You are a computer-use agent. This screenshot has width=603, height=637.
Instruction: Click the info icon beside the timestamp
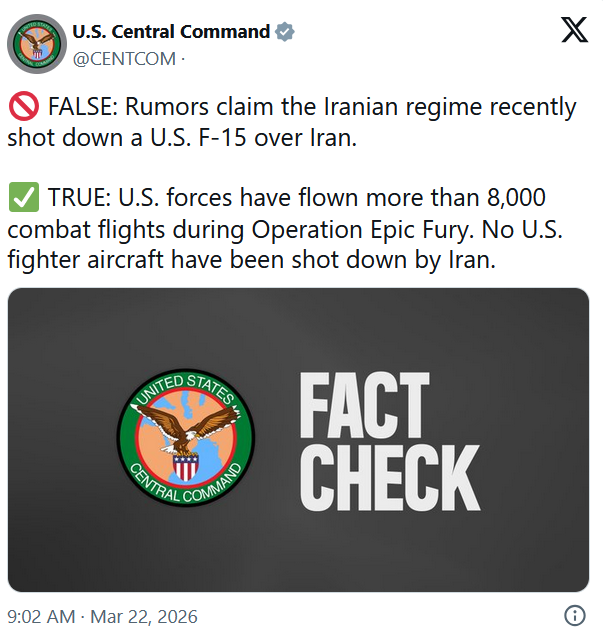pyautogui.click(x=575, y=615)
